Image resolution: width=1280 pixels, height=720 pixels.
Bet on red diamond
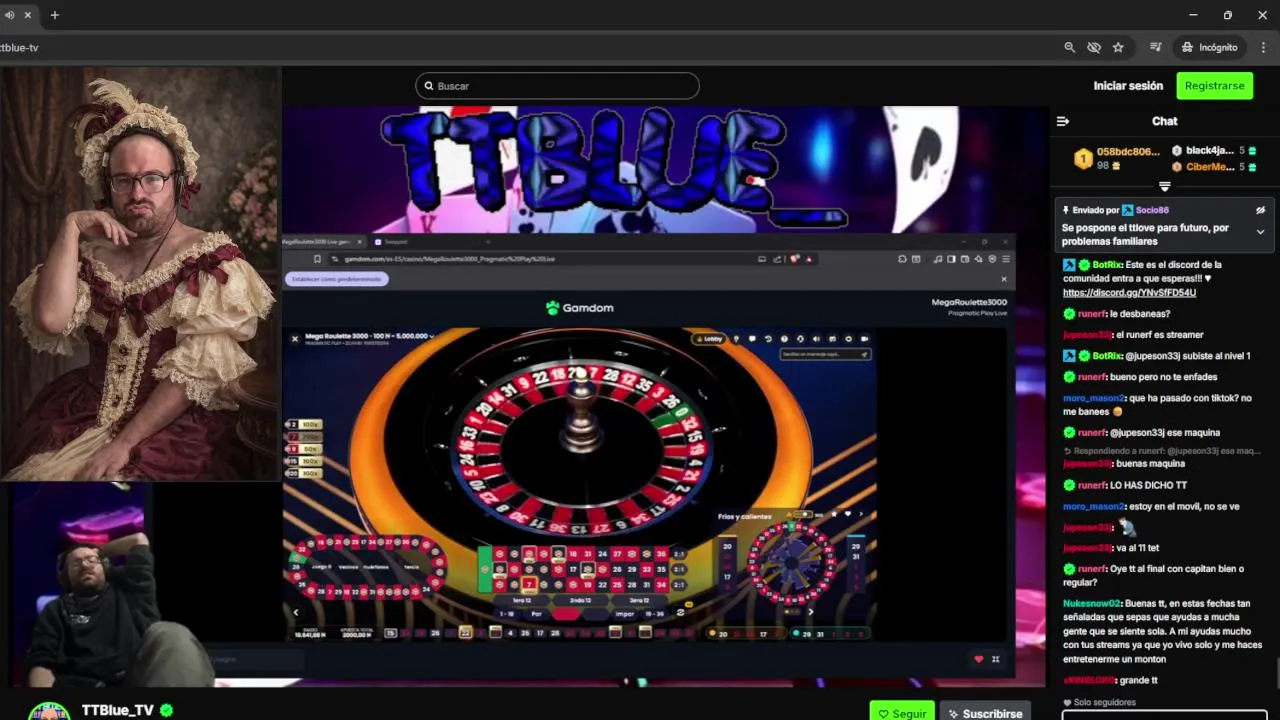coord(565,614)
